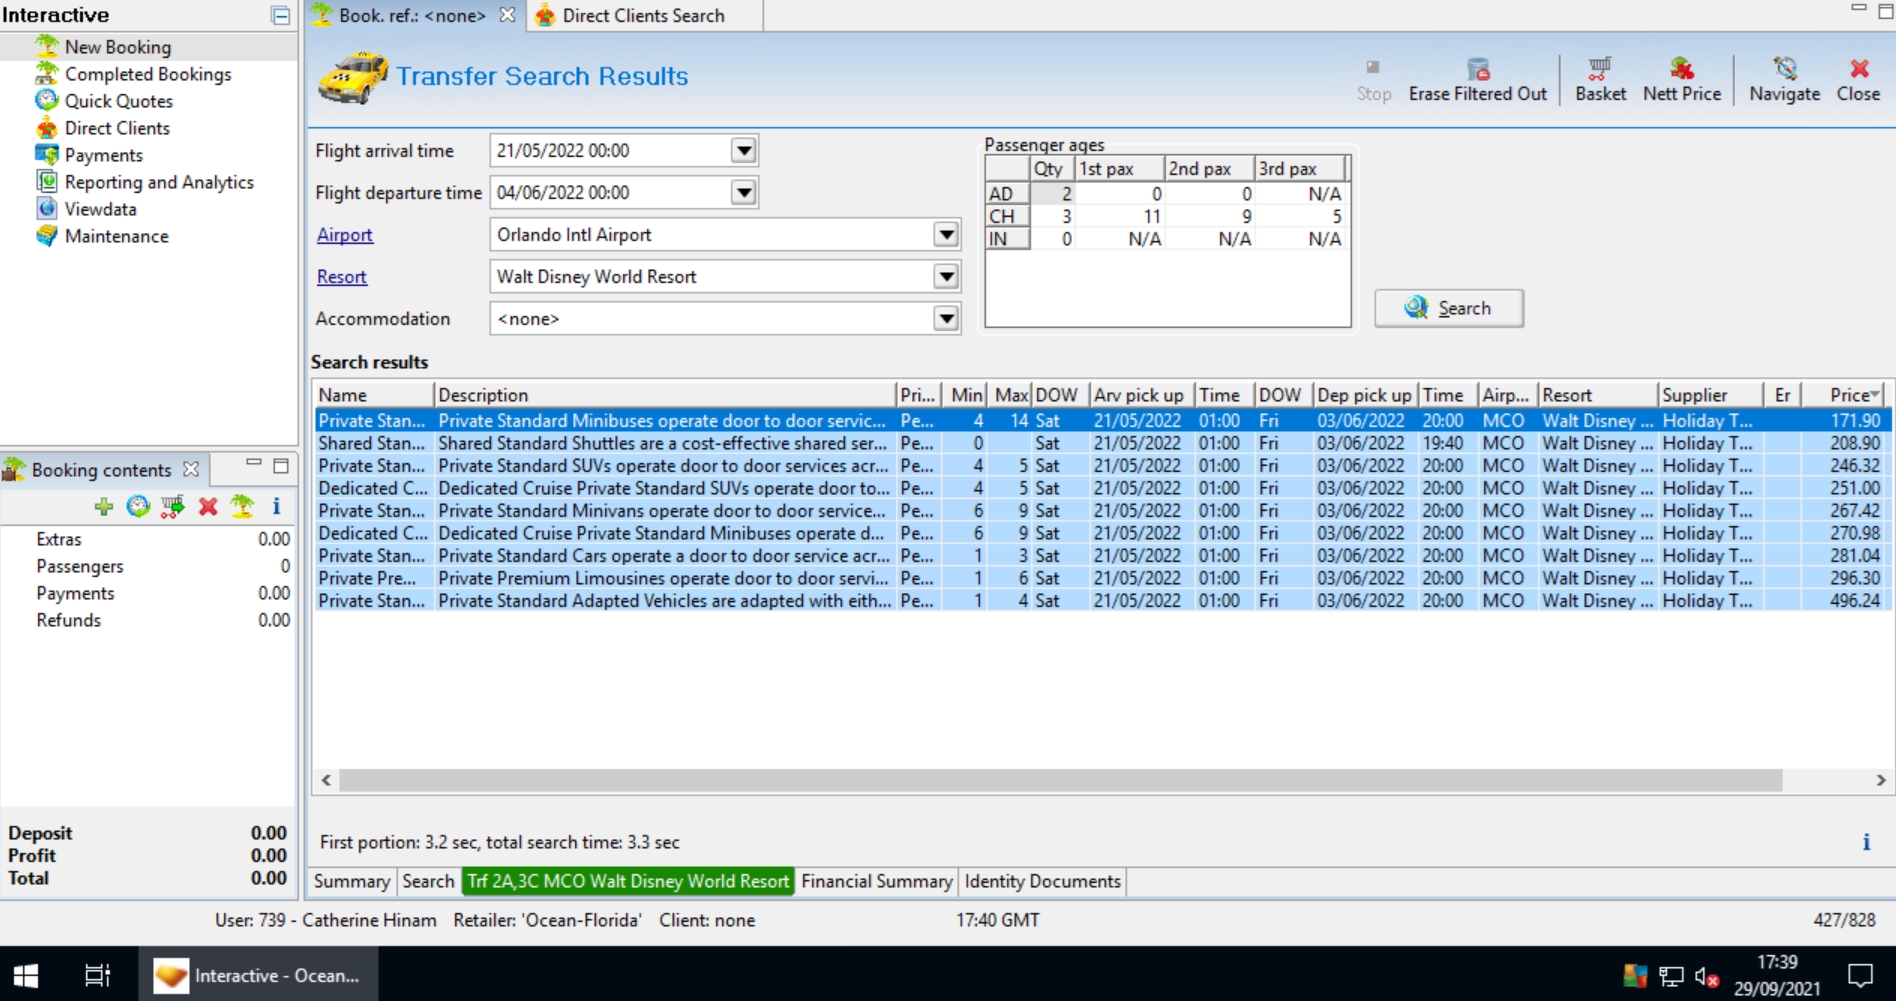Click the Stop toolbar button
Image resolution: width=1896 pixels, height=1001 pixels.
tap(1373, 80)
